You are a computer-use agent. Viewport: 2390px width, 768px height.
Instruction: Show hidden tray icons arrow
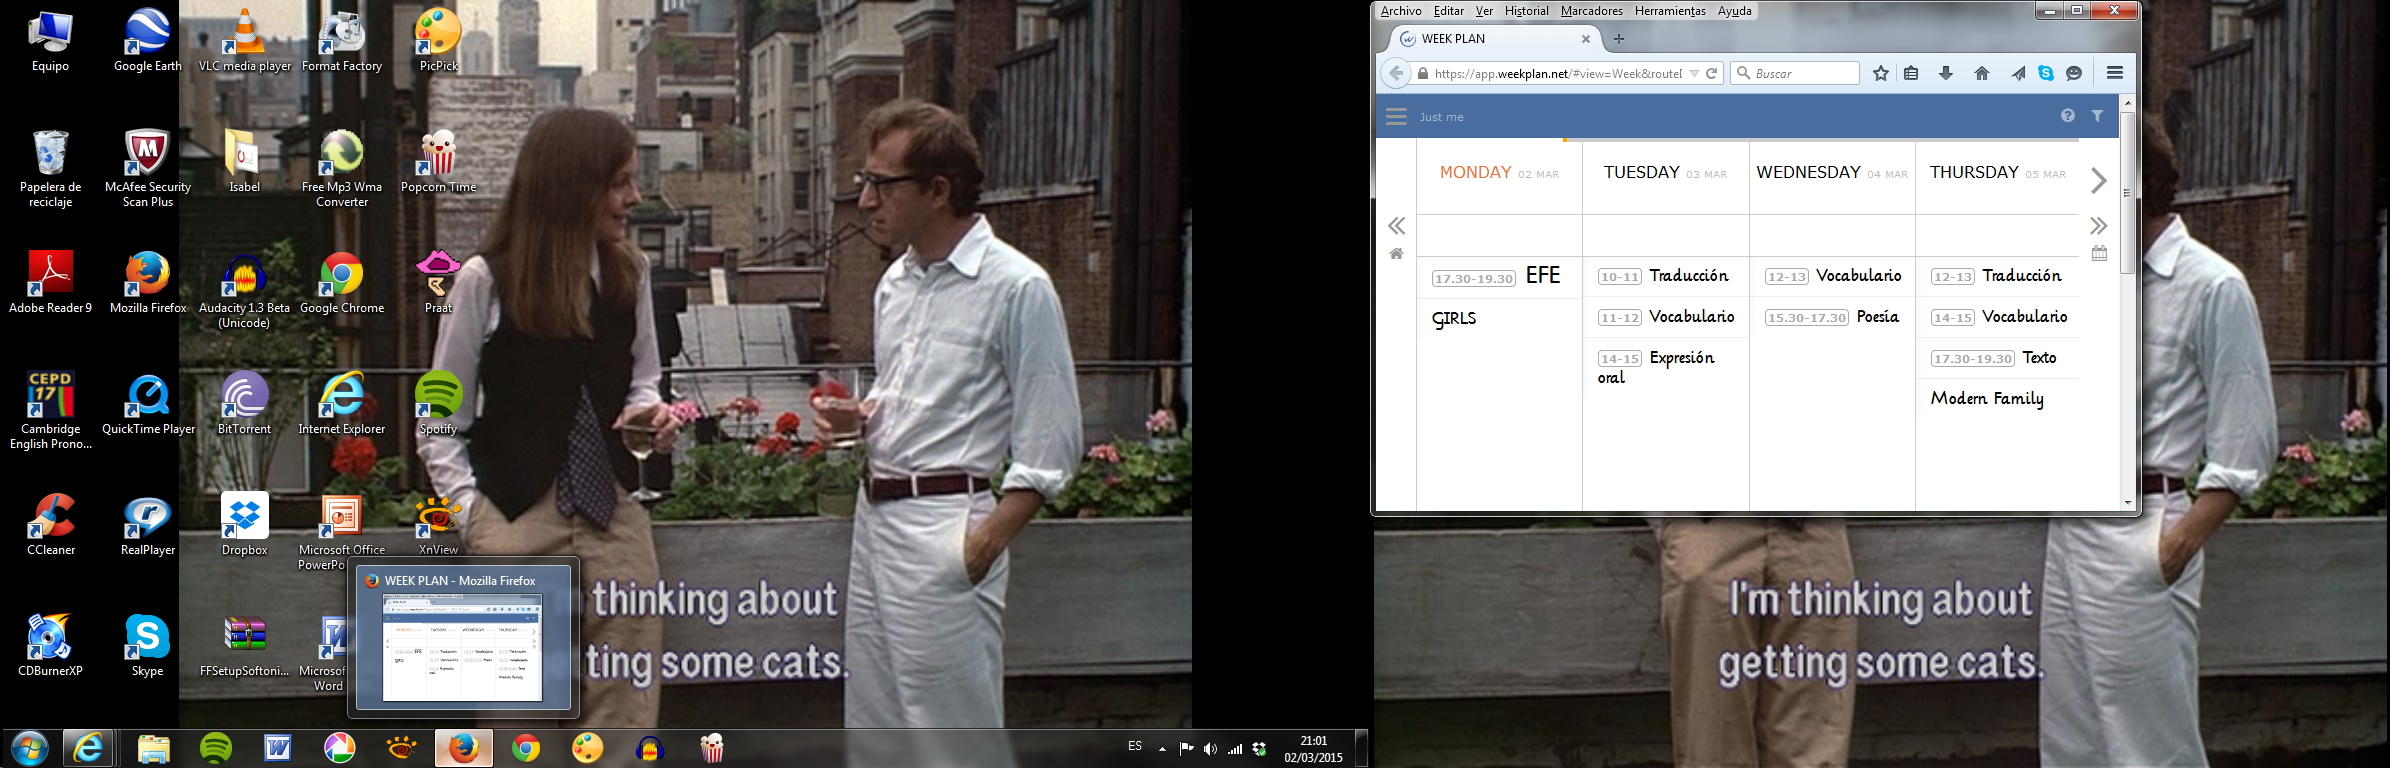pos(1162,749)
